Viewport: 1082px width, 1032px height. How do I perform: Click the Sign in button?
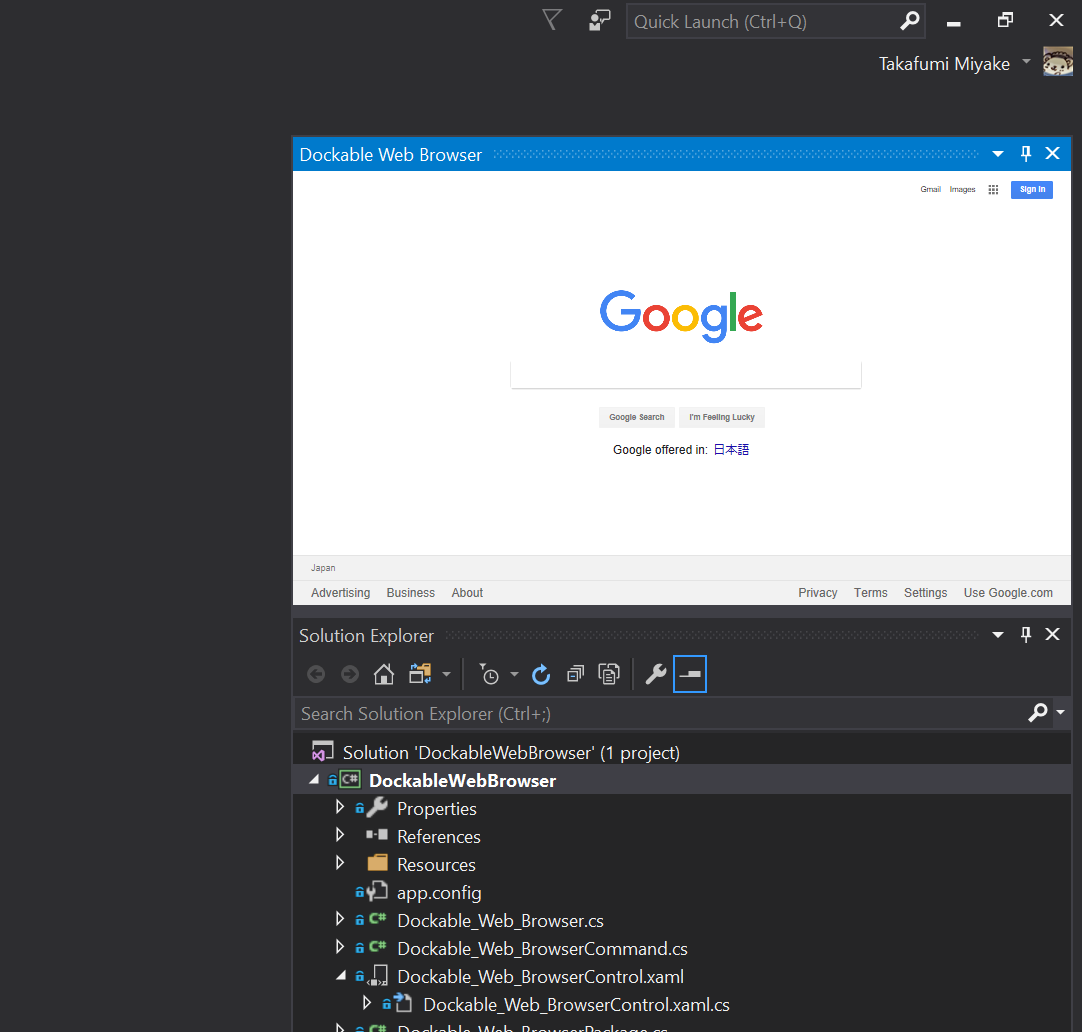[x=1032, y=190]
